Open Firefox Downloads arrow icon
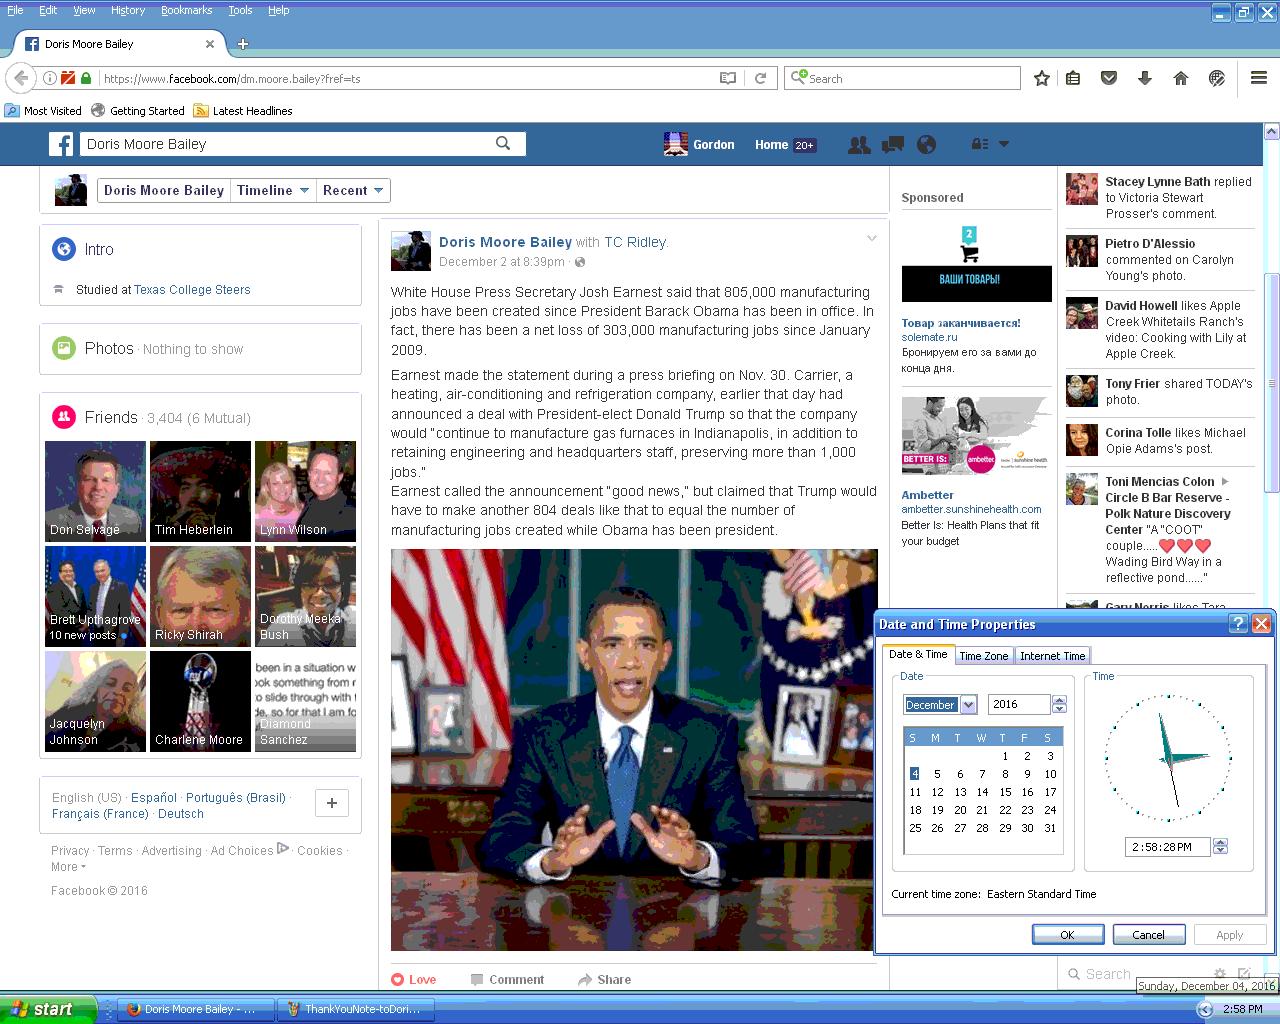 tap(1144, 78)
